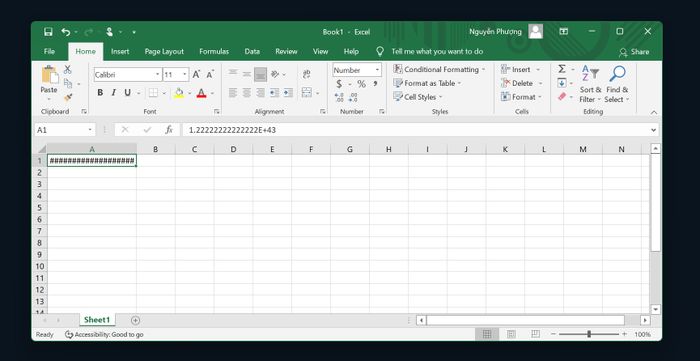This screenshot has width=700, height=361.
Task: Collapse the ribbon with the chevron
Action: pyautogui.click(x=654, y=112)
